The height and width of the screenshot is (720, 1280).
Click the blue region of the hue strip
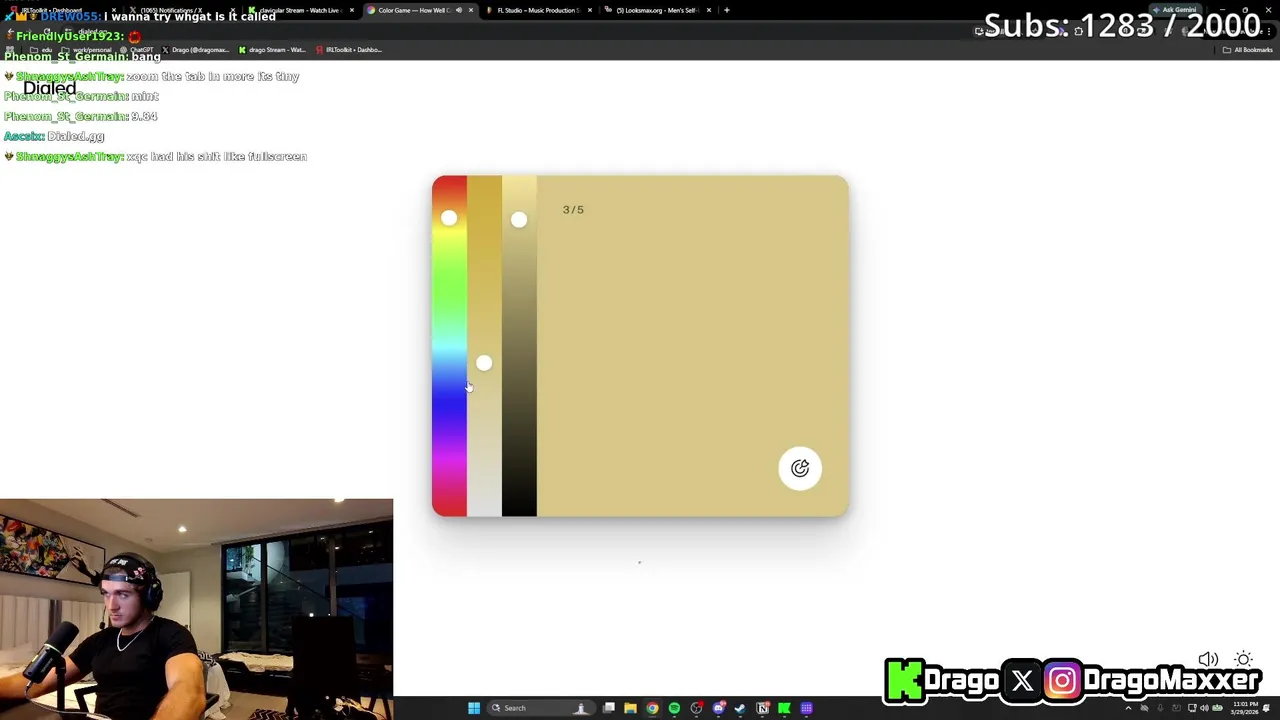(449, 400)
